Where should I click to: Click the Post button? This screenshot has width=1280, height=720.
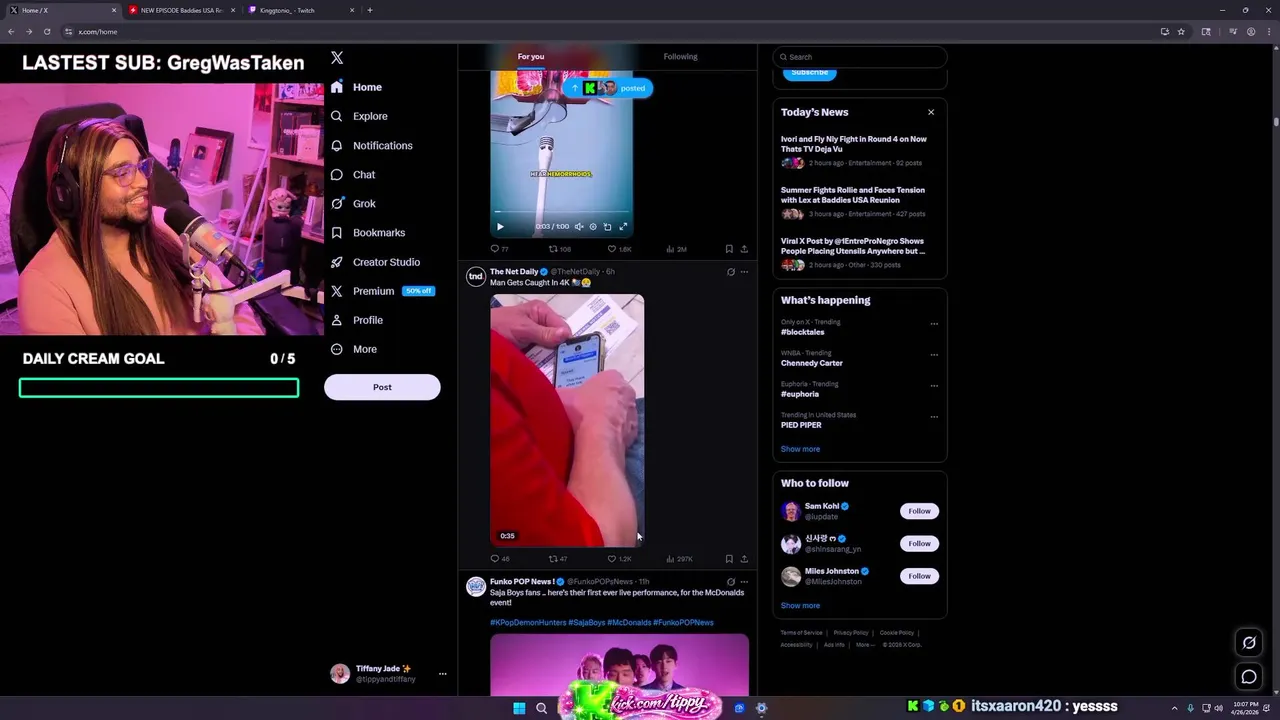pos(382,387)
